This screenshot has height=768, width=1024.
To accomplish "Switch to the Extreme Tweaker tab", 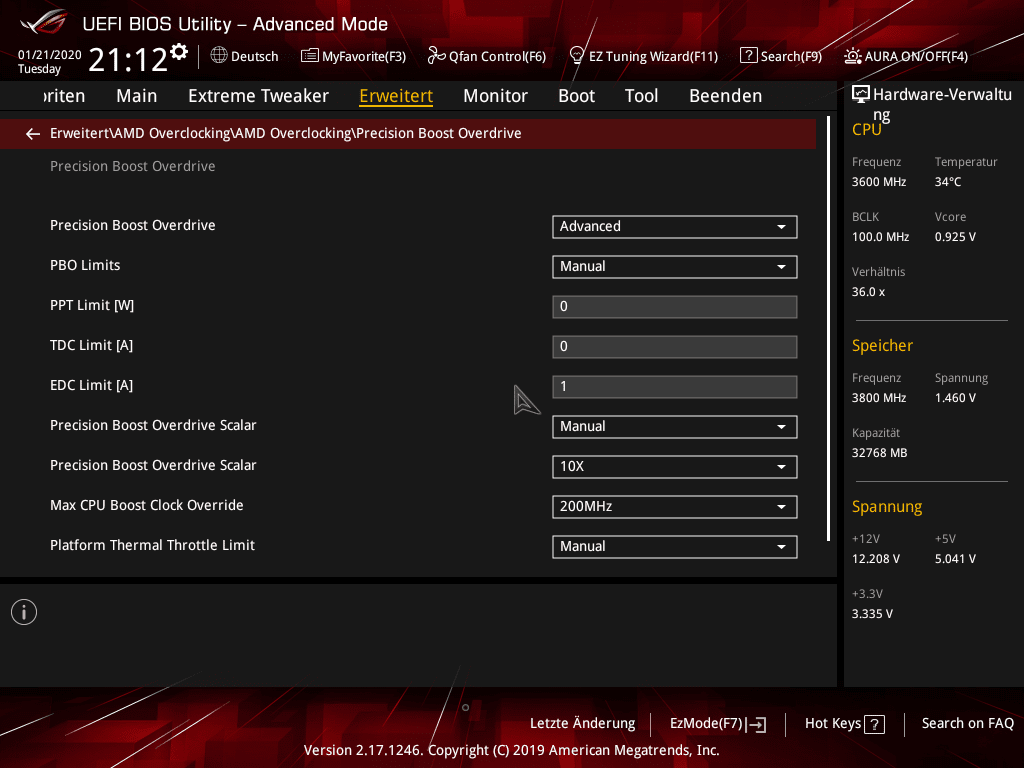I will pyautogui.click(x=259, y=96).
